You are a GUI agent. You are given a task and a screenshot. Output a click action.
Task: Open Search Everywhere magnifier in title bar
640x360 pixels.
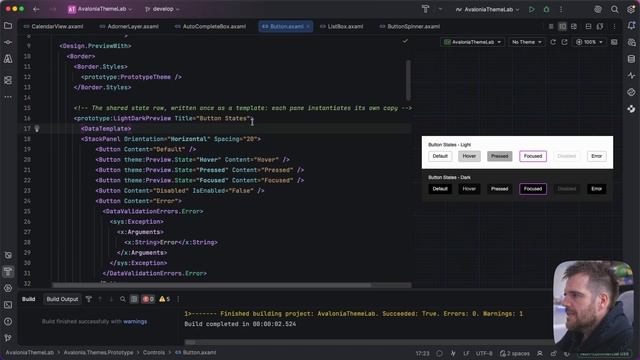pos(614,9)
